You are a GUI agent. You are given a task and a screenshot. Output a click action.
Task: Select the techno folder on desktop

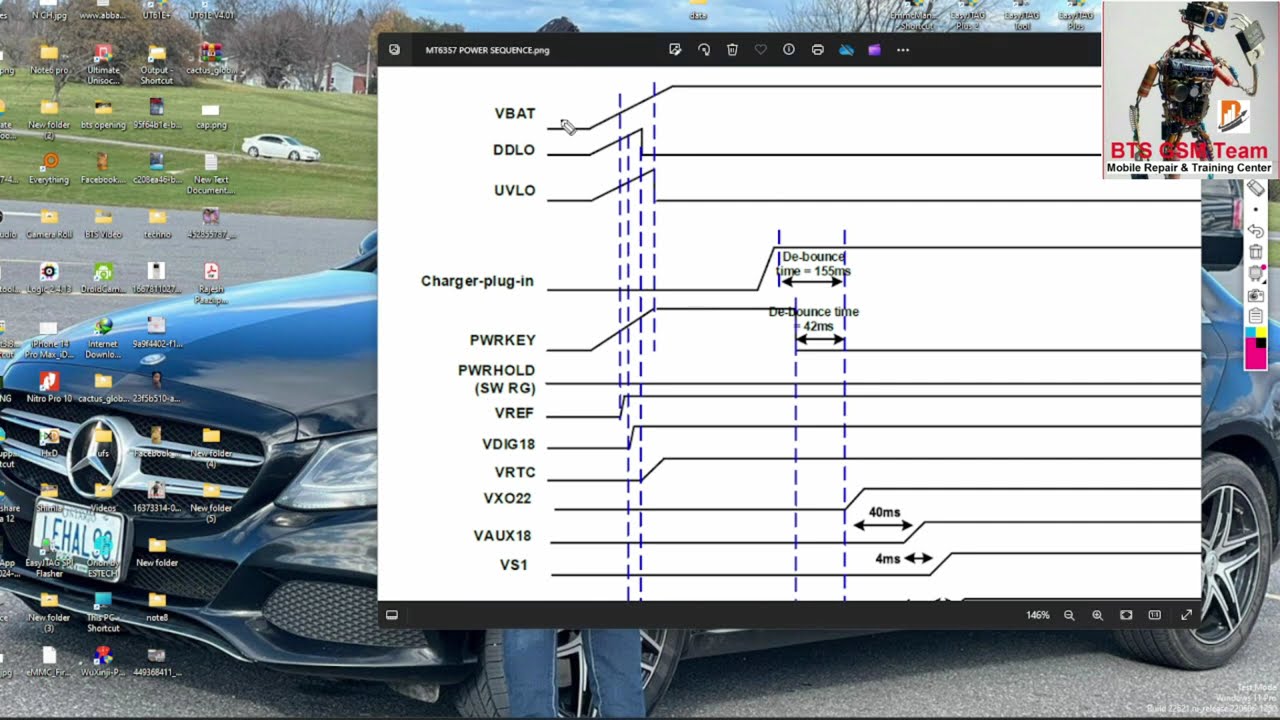(x=157, y=222)
